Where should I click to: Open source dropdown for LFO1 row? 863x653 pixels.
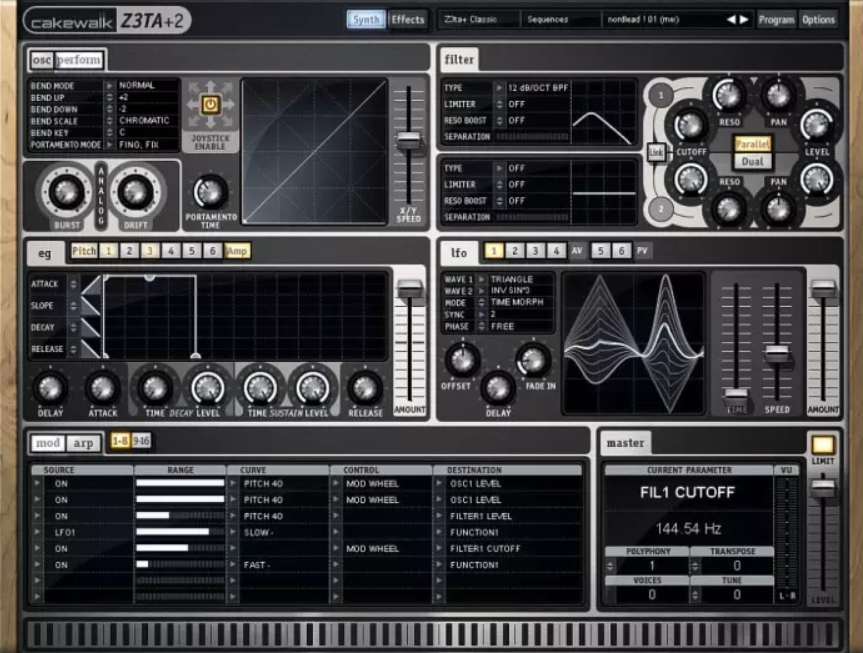(x=37, y=532)
